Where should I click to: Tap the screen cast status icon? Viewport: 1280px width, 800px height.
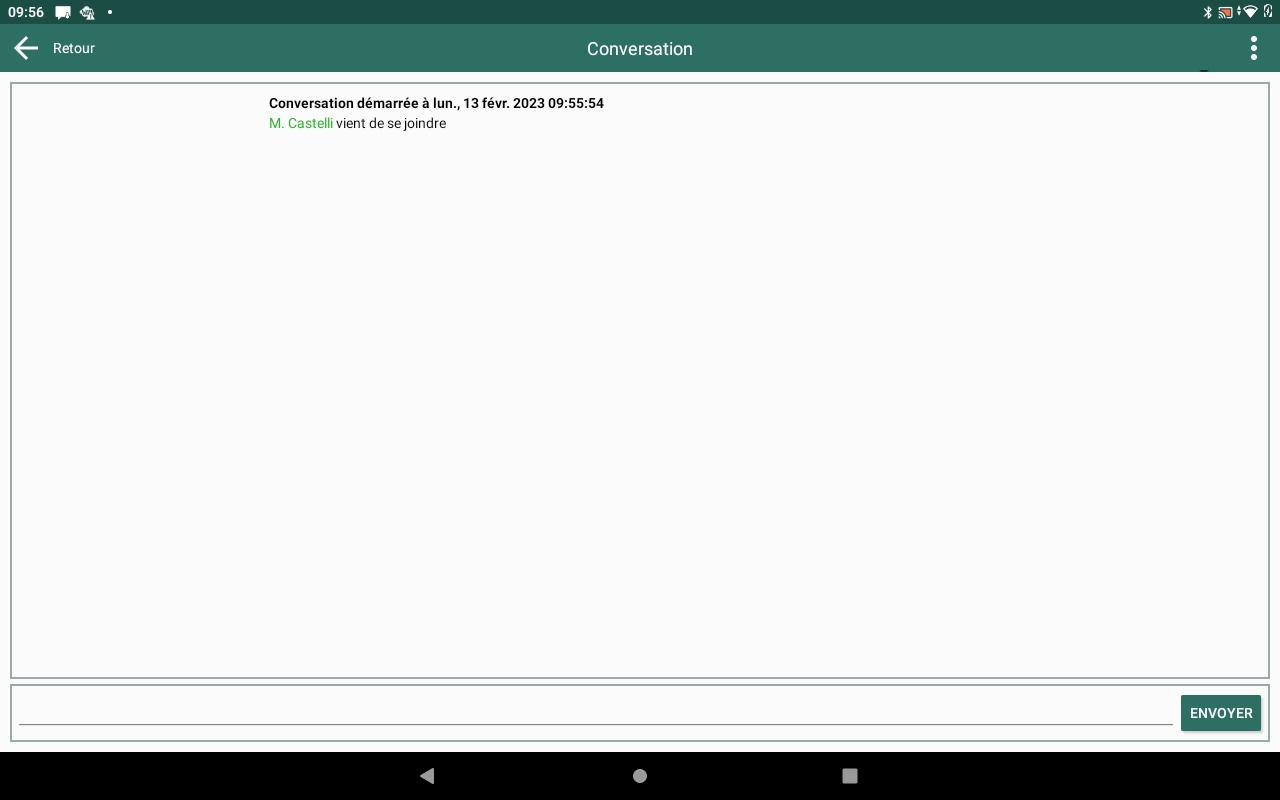pos(1225,12)
